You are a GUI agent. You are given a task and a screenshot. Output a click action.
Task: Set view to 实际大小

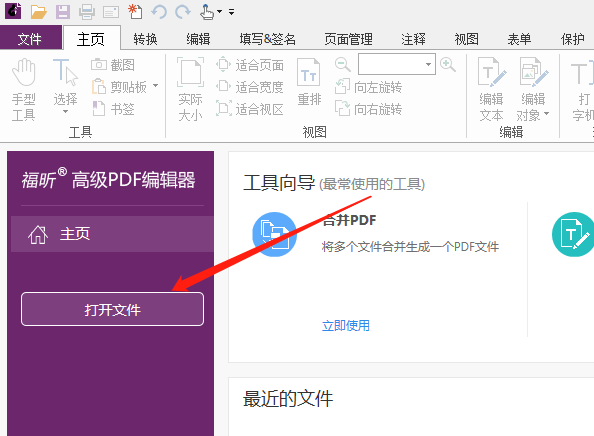190,90
